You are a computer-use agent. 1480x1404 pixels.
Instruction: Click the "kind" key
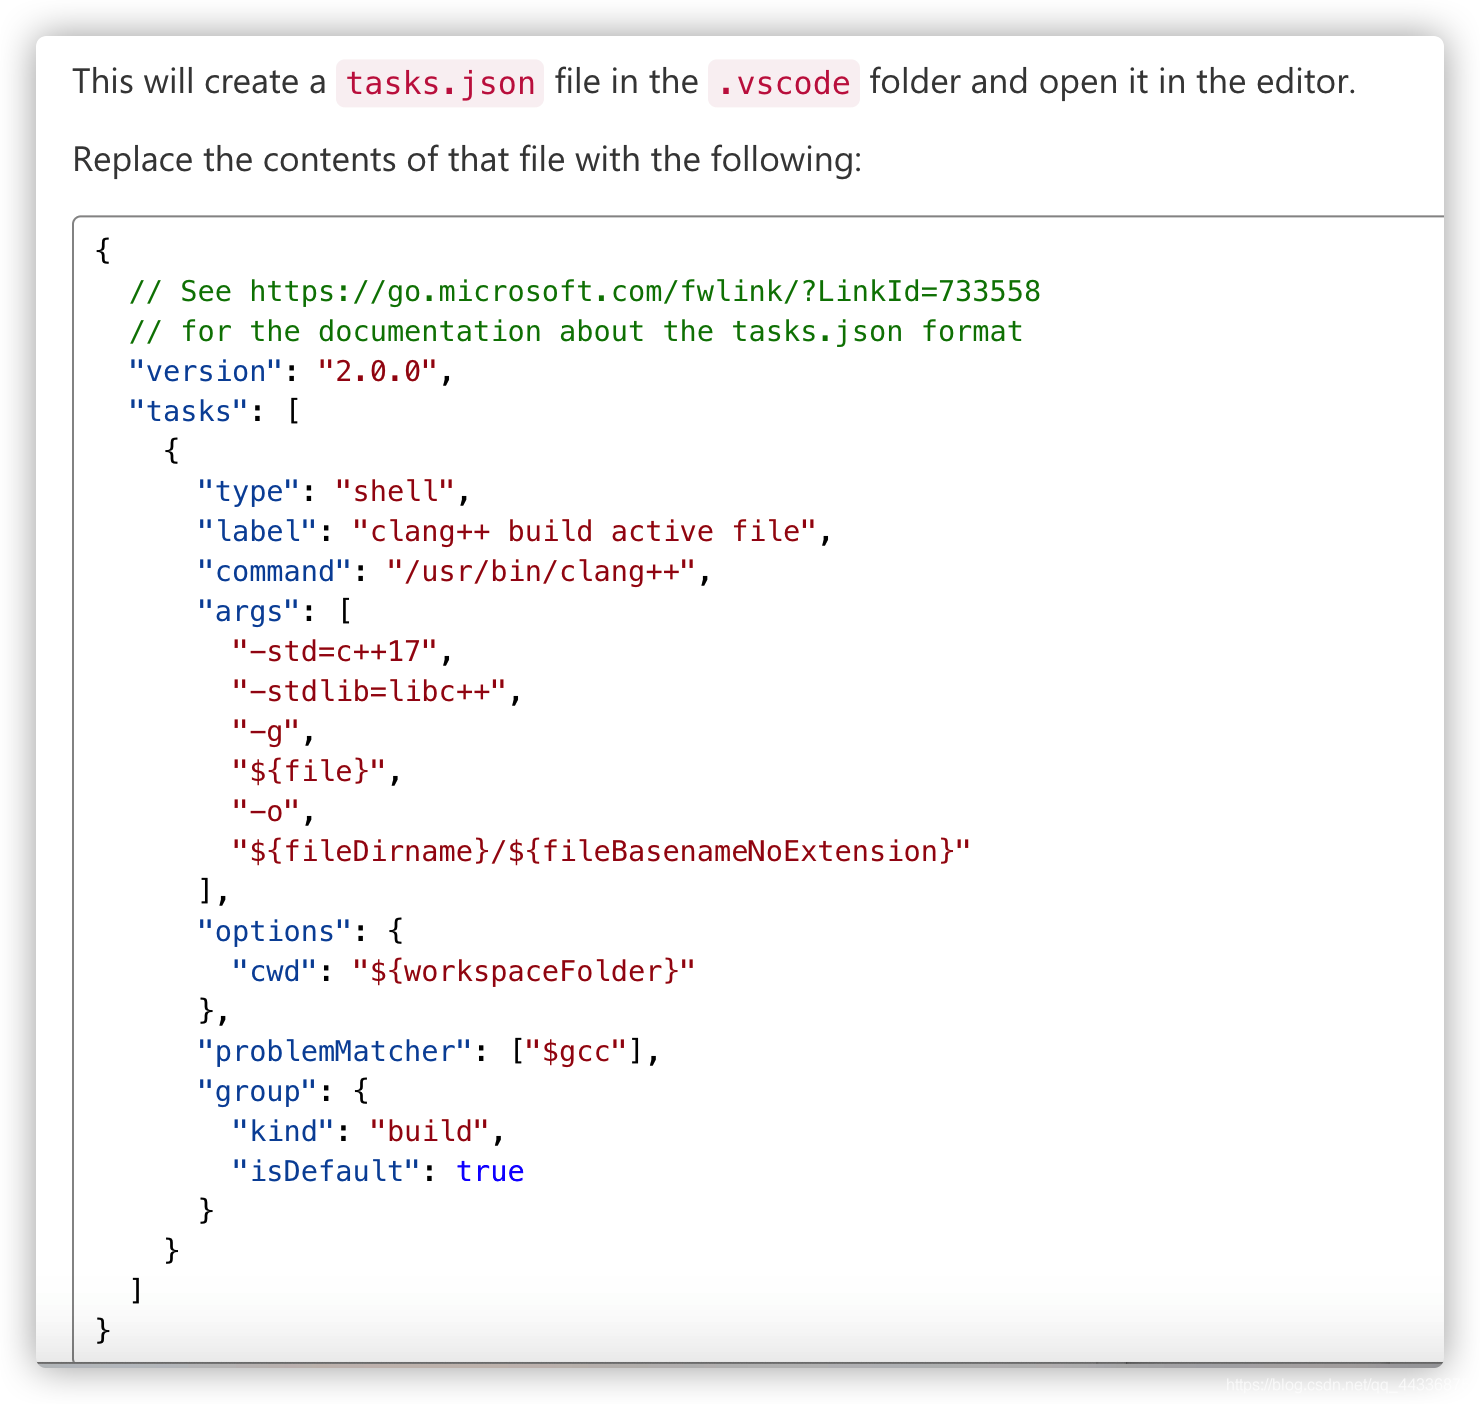click(x=283, y=1131)
